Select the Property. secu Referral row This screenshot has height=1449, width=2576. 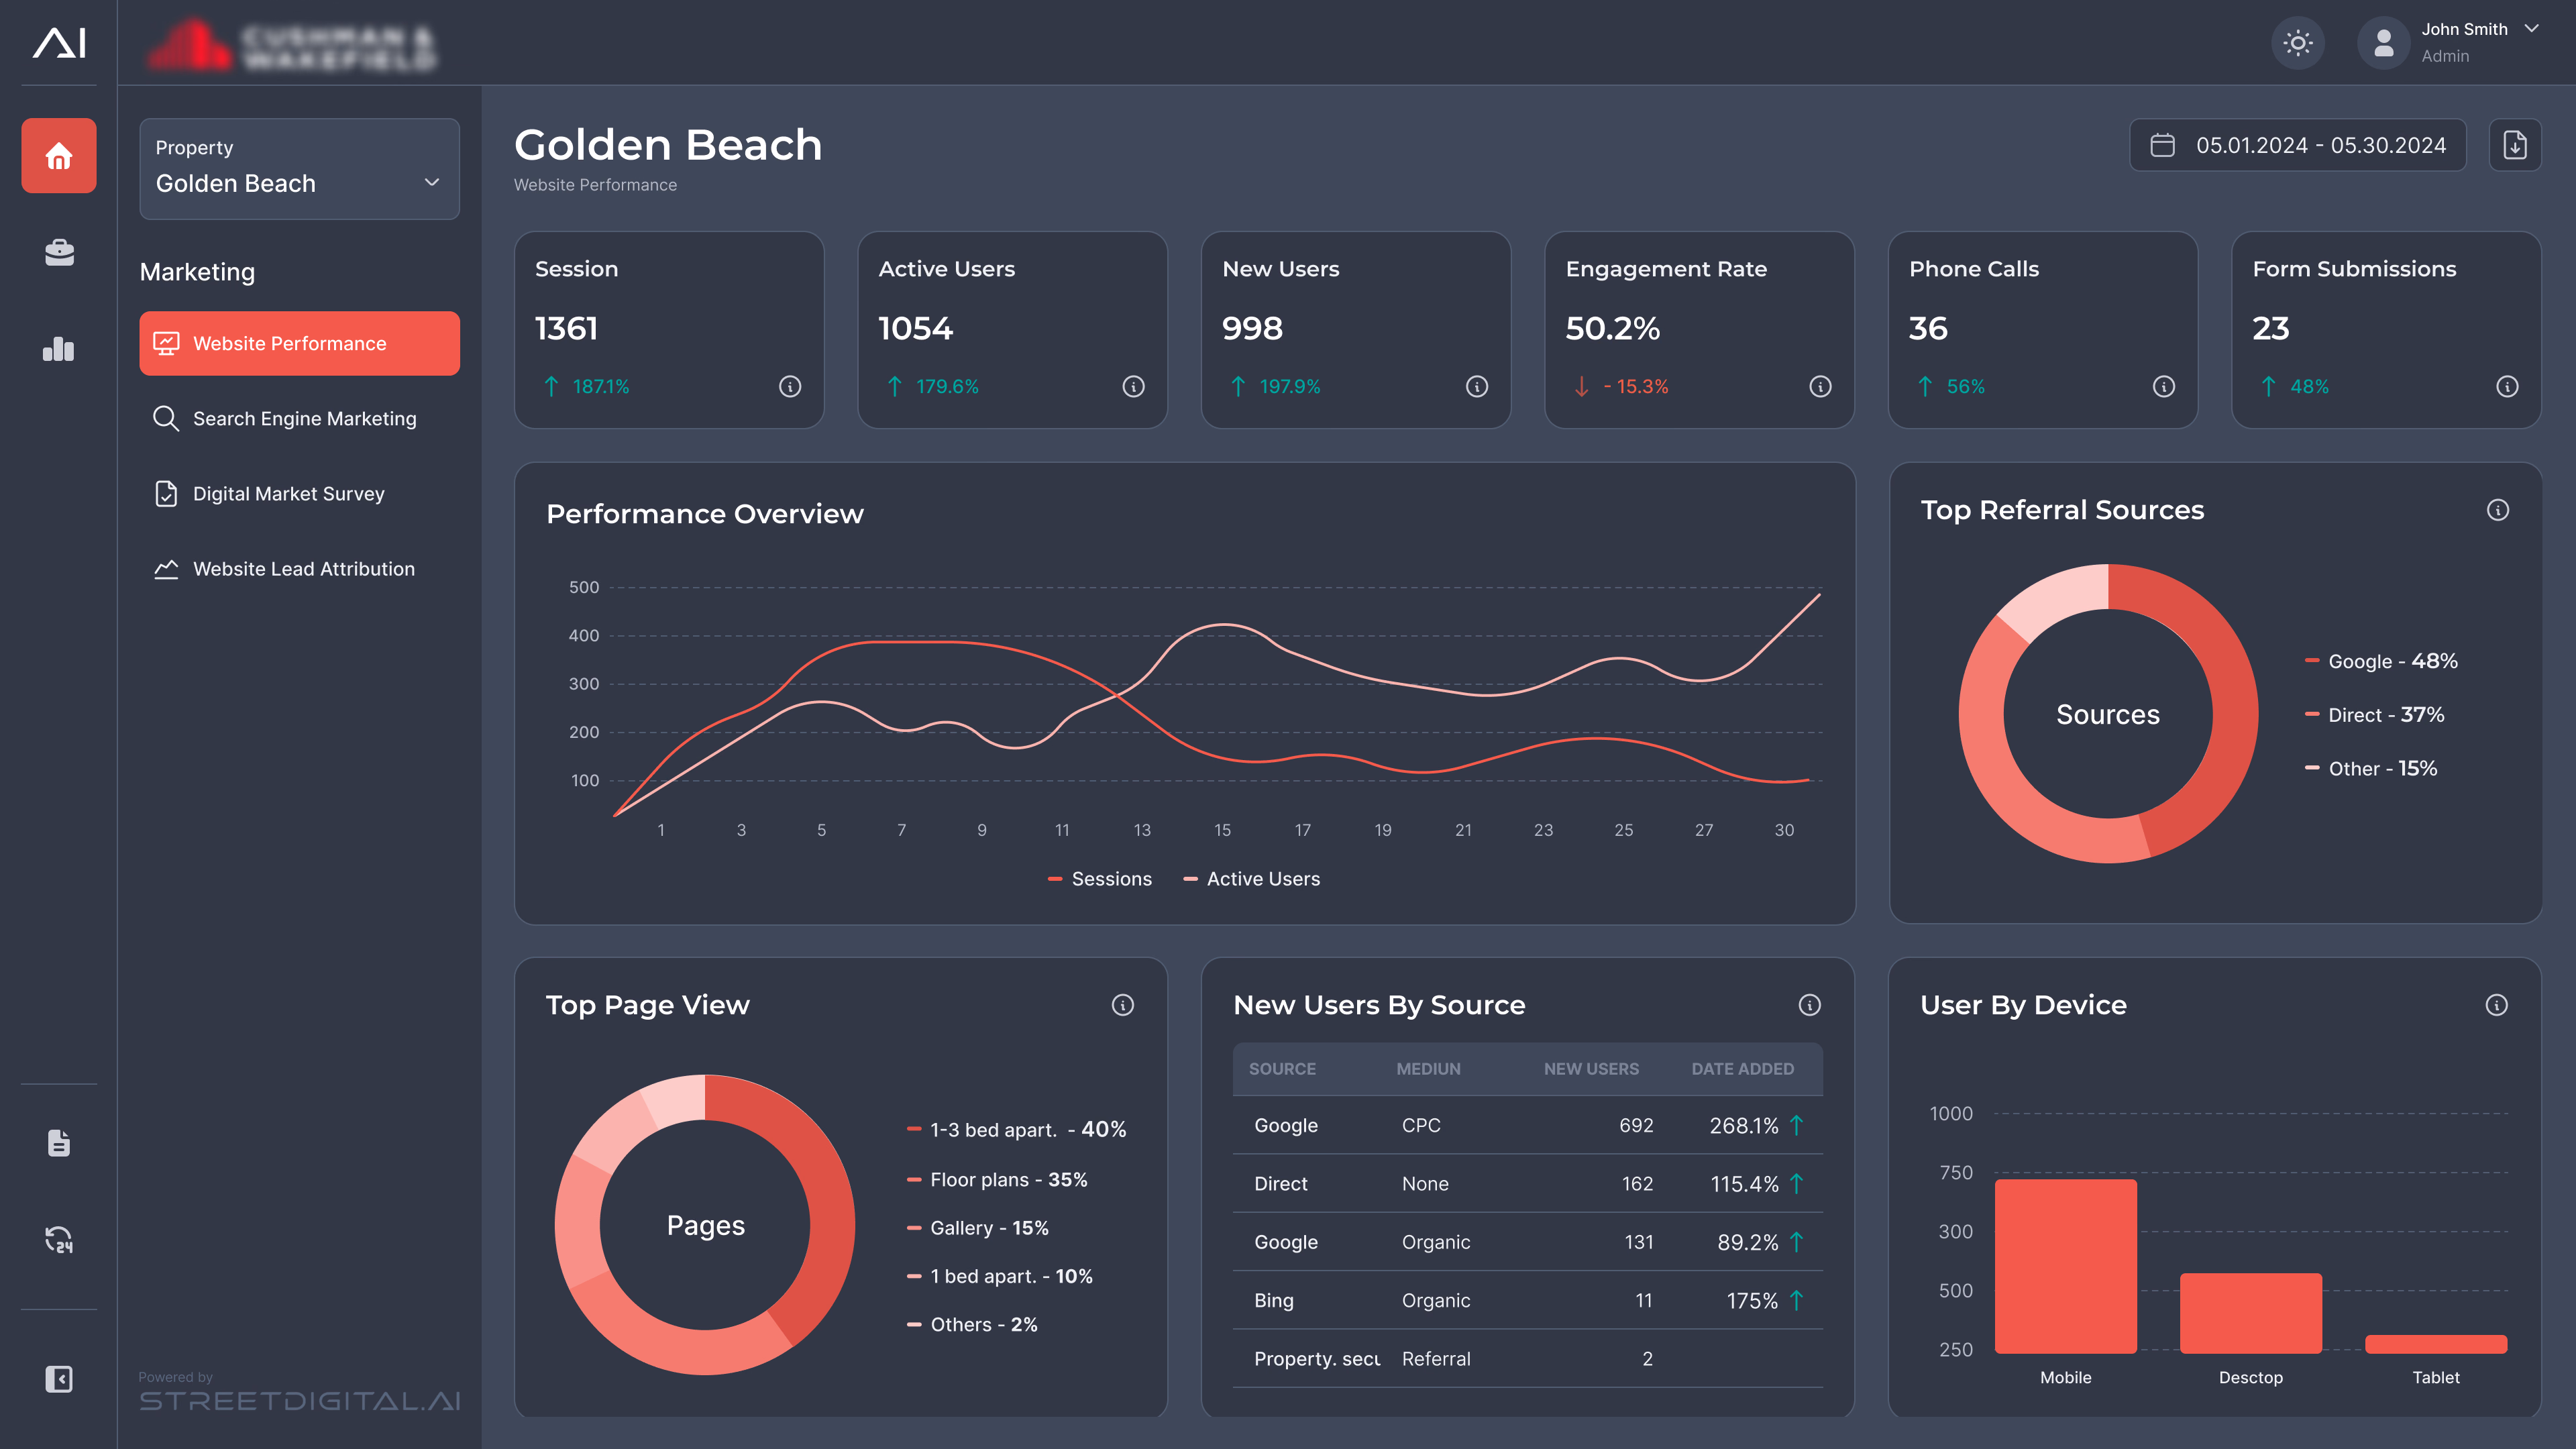(x=1528, y=1358)
